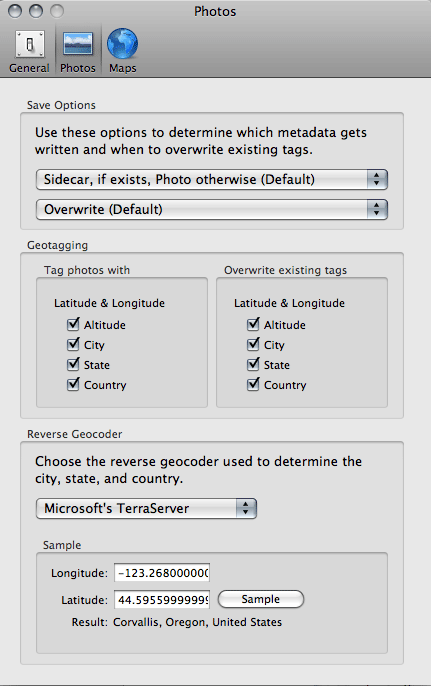
Task: Click the Maps tab label
Action: pyautogui.click(x=123, y=68)
